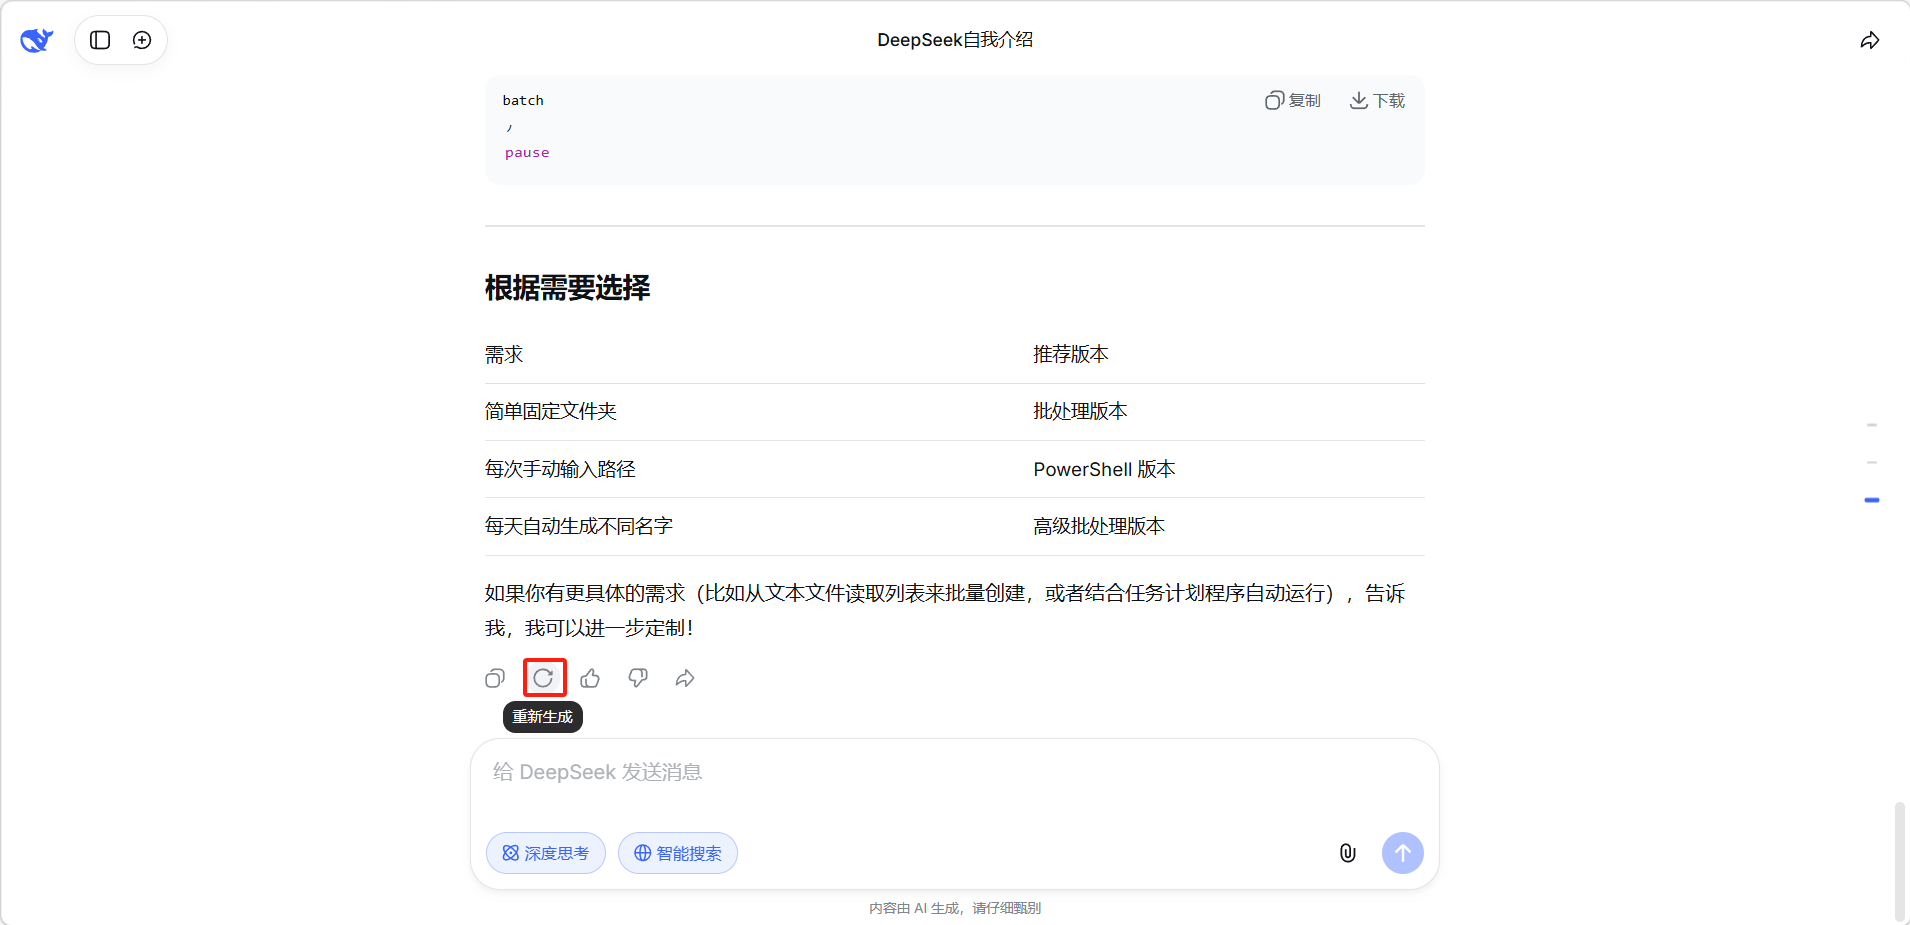Dislike the response with thumbs down
This screenshot has height=925, width=1910.
click(638, 679)
